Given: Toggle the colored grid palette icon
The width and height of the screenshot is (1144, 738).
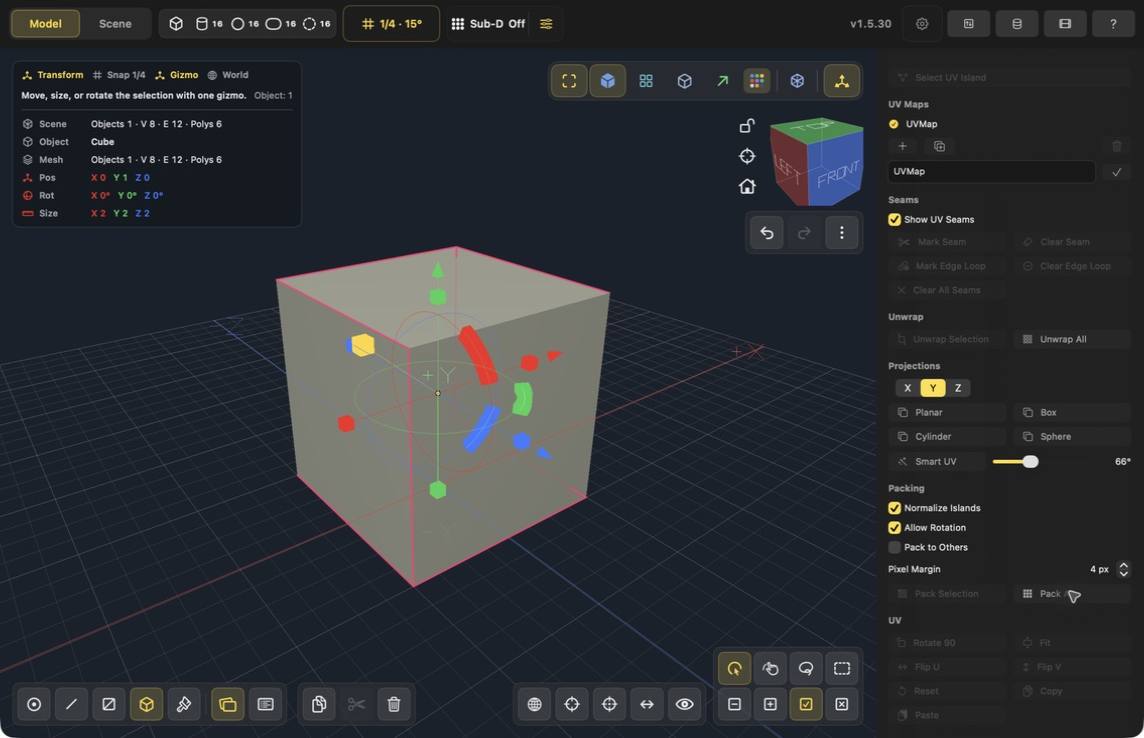Looking at the screenshot, I should (757, 81).
